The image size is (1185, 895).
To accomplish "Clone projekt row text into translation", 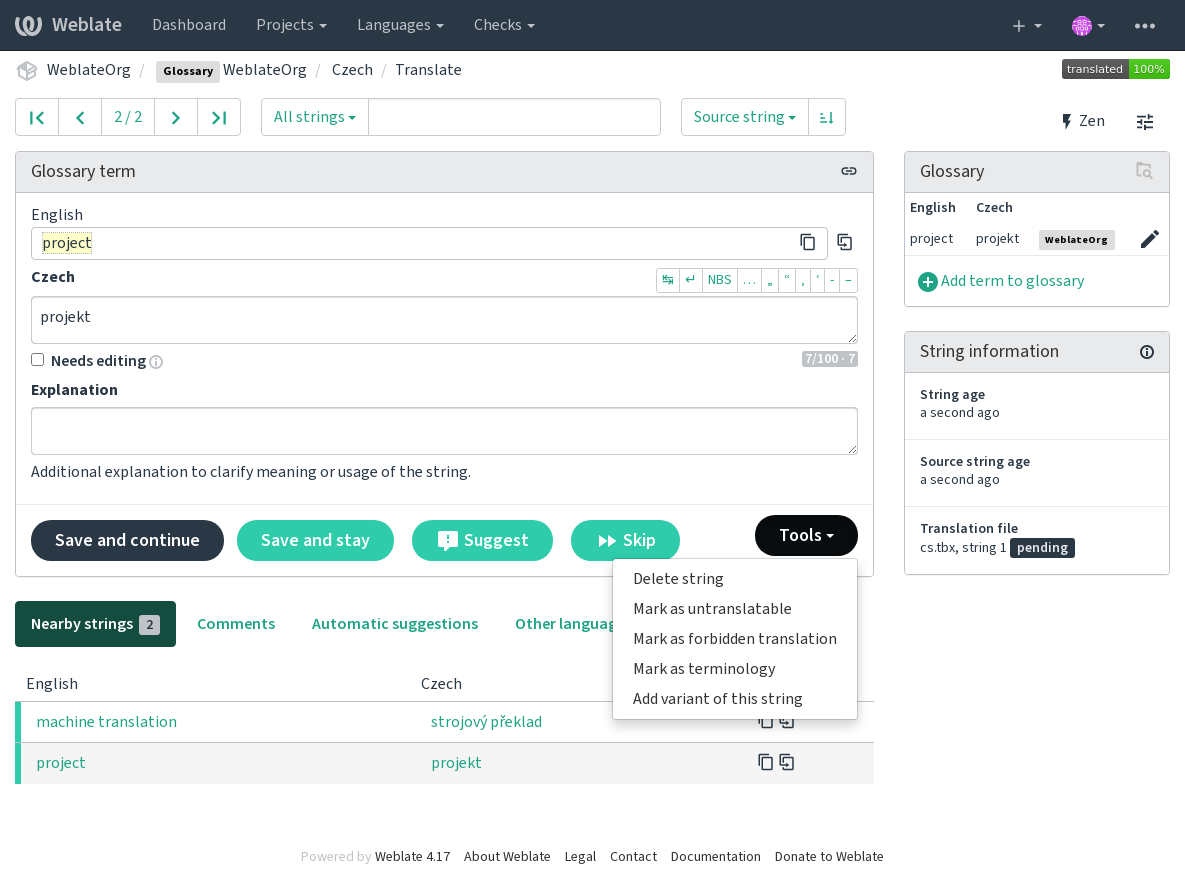I will (787, 762).
